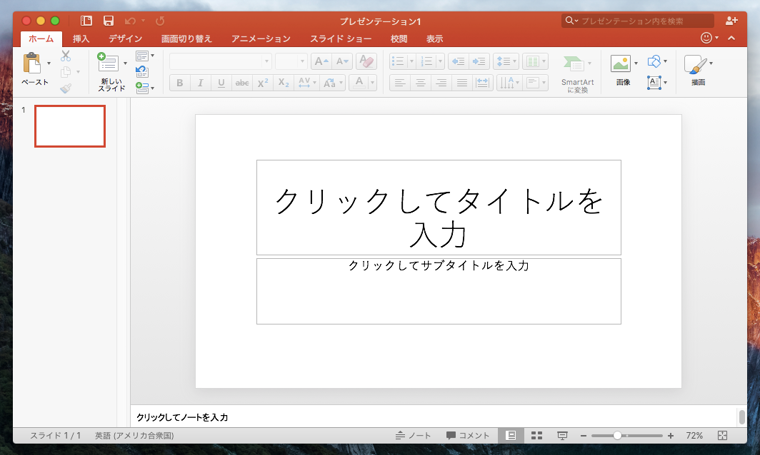Toggle Italic formatting
The image size is (760, 455).
[200, 83]
